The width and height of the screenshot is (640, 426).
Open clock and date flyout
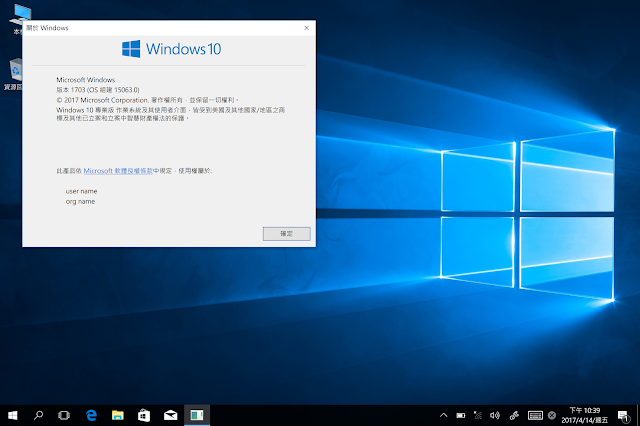[584, 415]
